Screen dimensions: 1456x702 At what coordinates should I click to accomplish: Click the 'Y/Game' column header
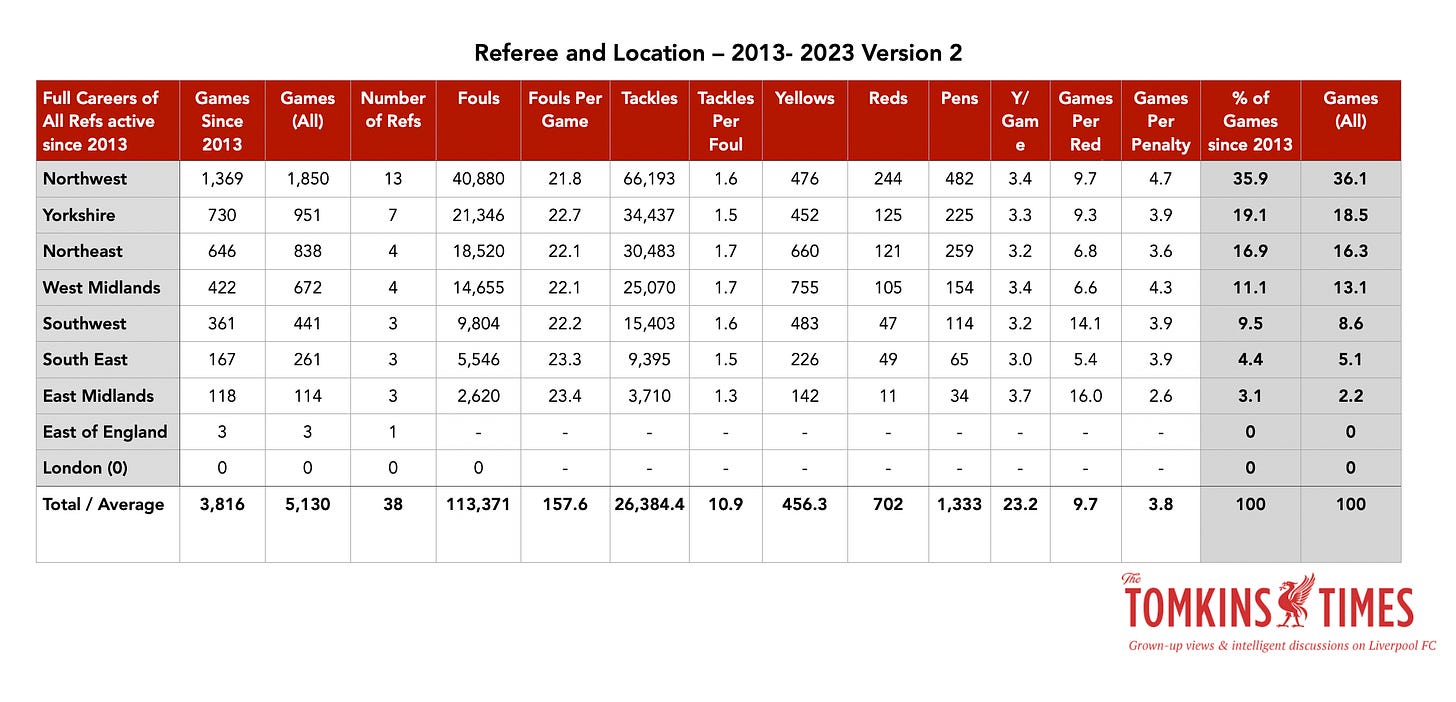coord(1020,121)
